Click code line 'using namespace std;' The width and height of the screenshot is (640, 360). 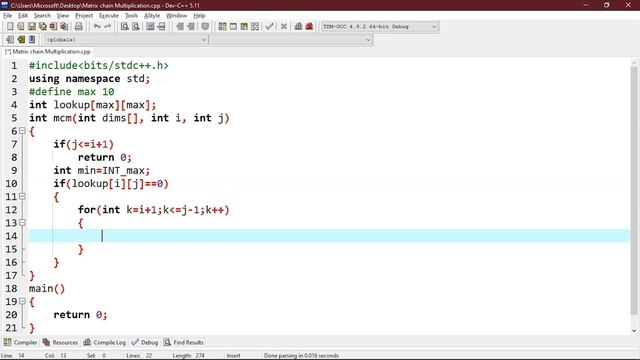[89, 78]
